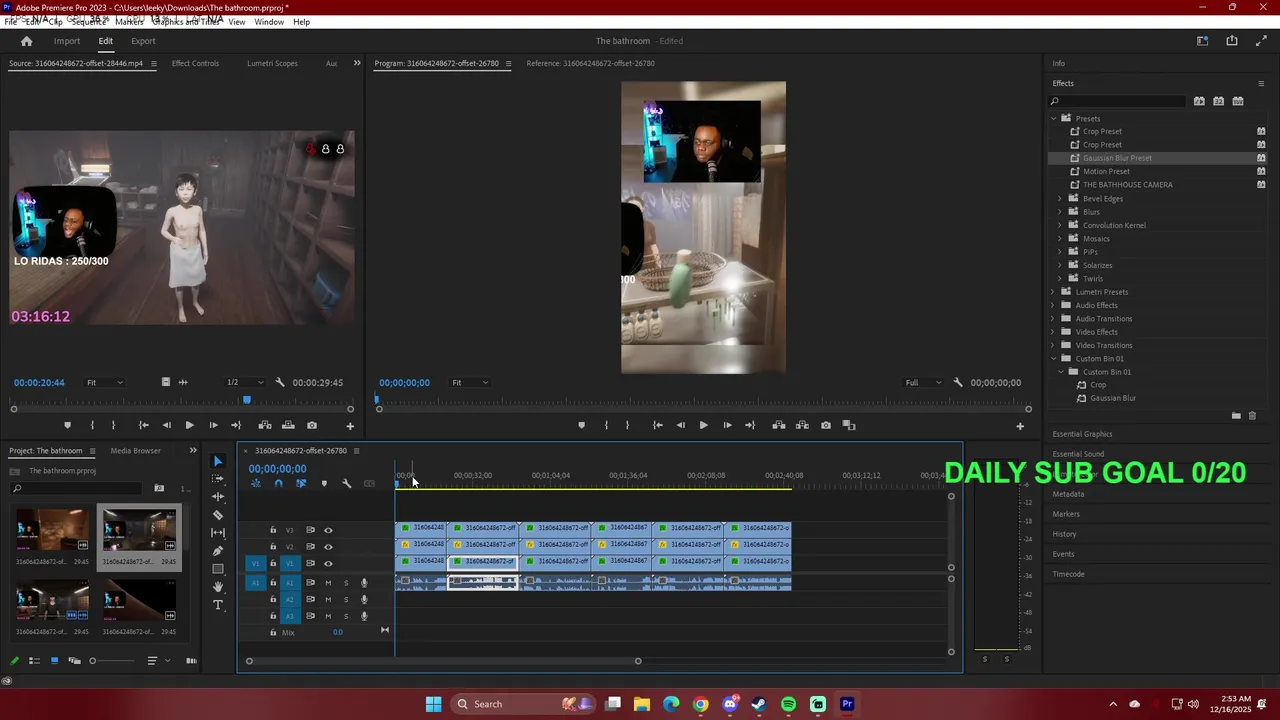Viewport: 1280px width, 720px height.
Task: Open Program playback resolution Full dropdown
Action: pyautogui.click(x=923, y=382)
